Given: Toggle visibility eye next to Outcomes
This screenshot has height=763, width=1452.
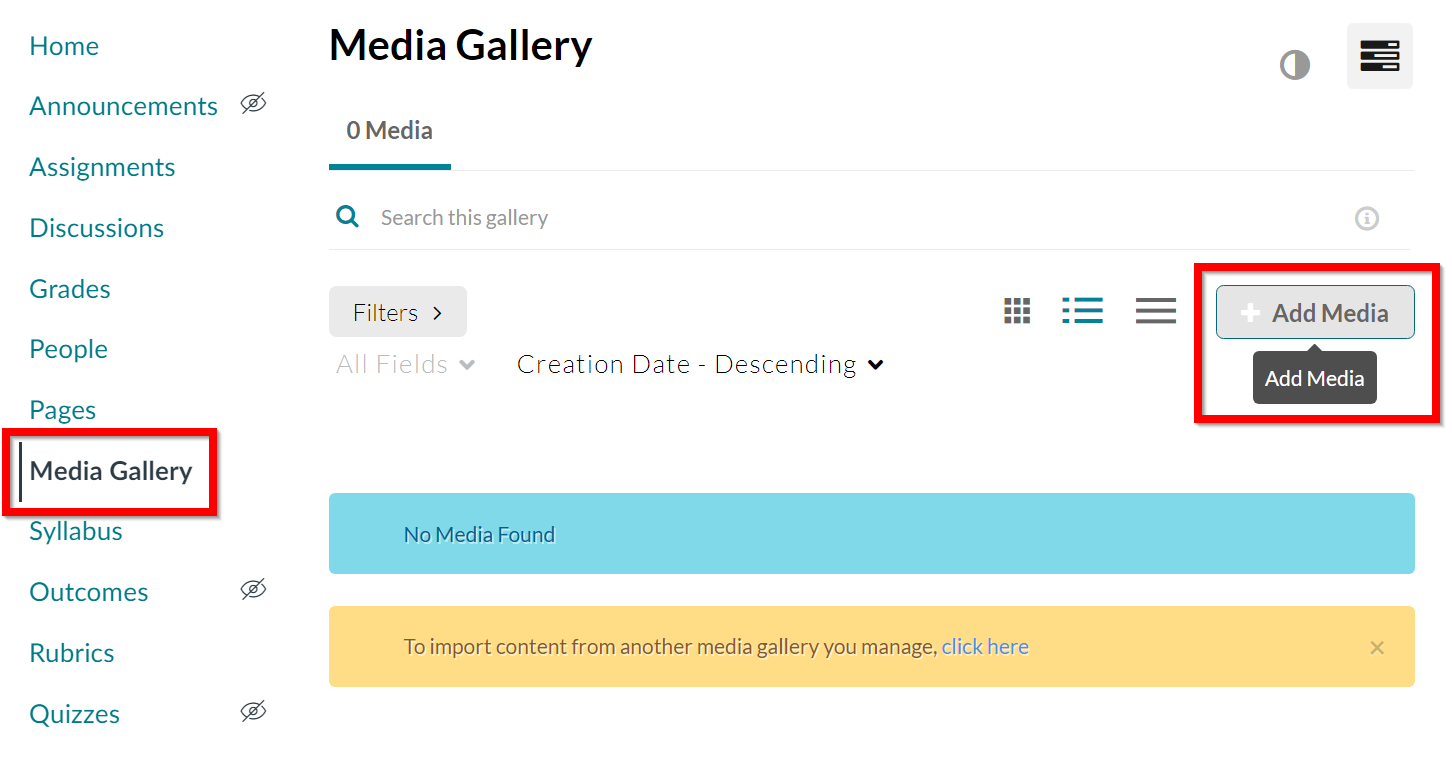Looking at the screenshot, I should (x=254, y=590).
